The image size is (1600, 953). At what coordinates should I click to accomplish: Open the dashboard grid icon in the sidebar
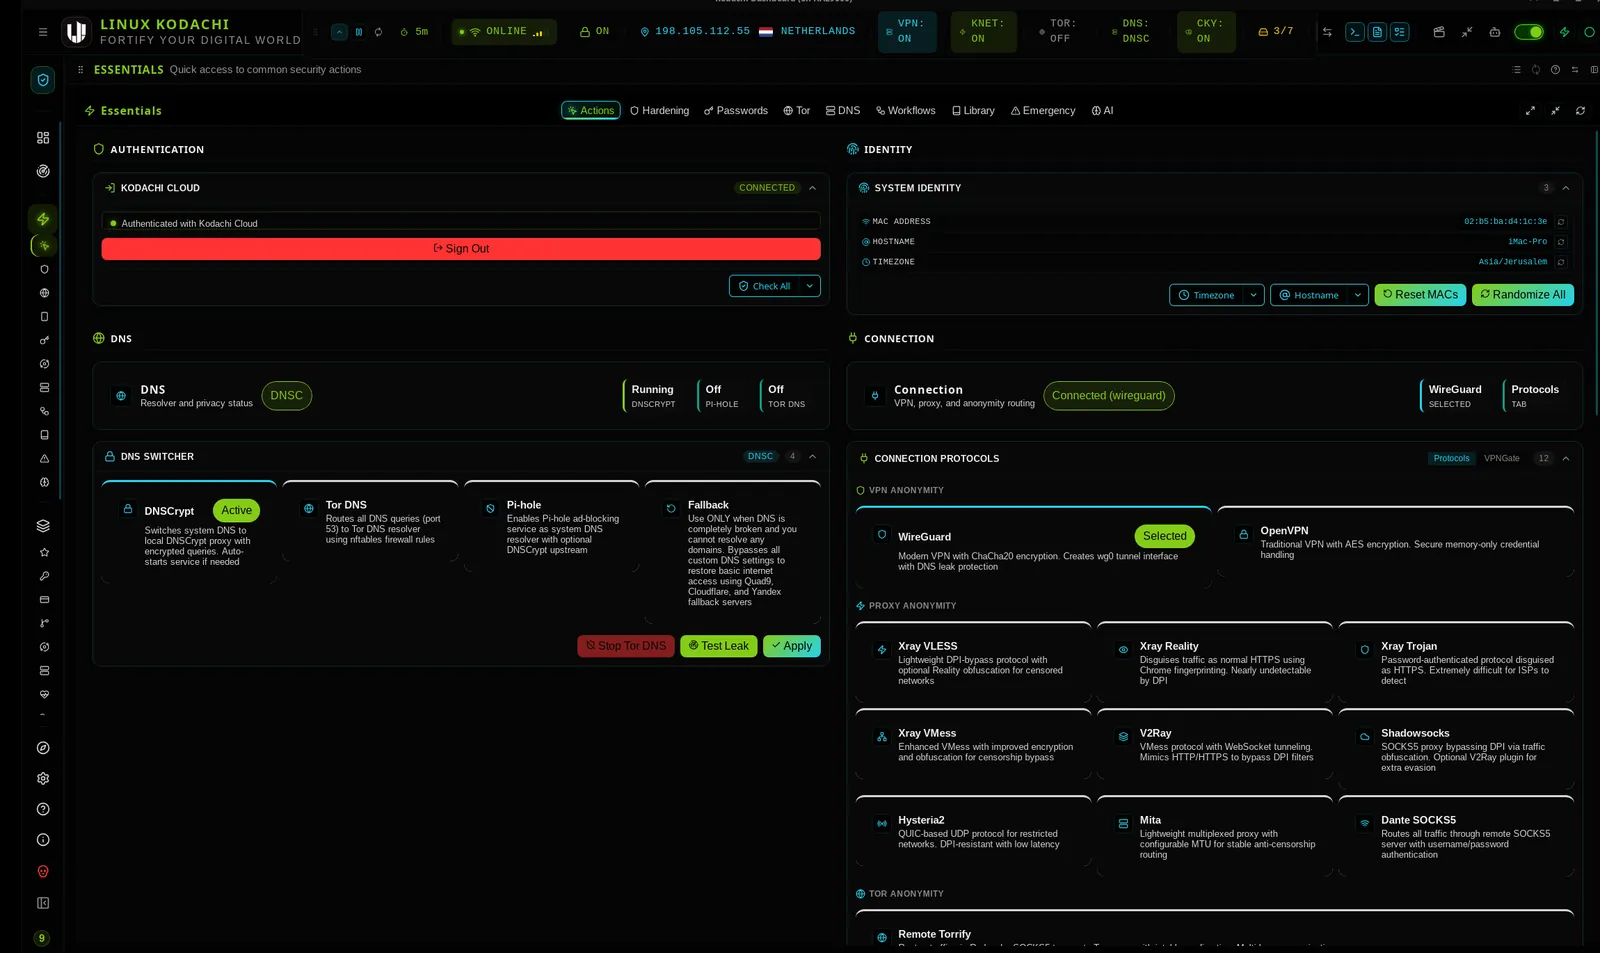(43, 138)
